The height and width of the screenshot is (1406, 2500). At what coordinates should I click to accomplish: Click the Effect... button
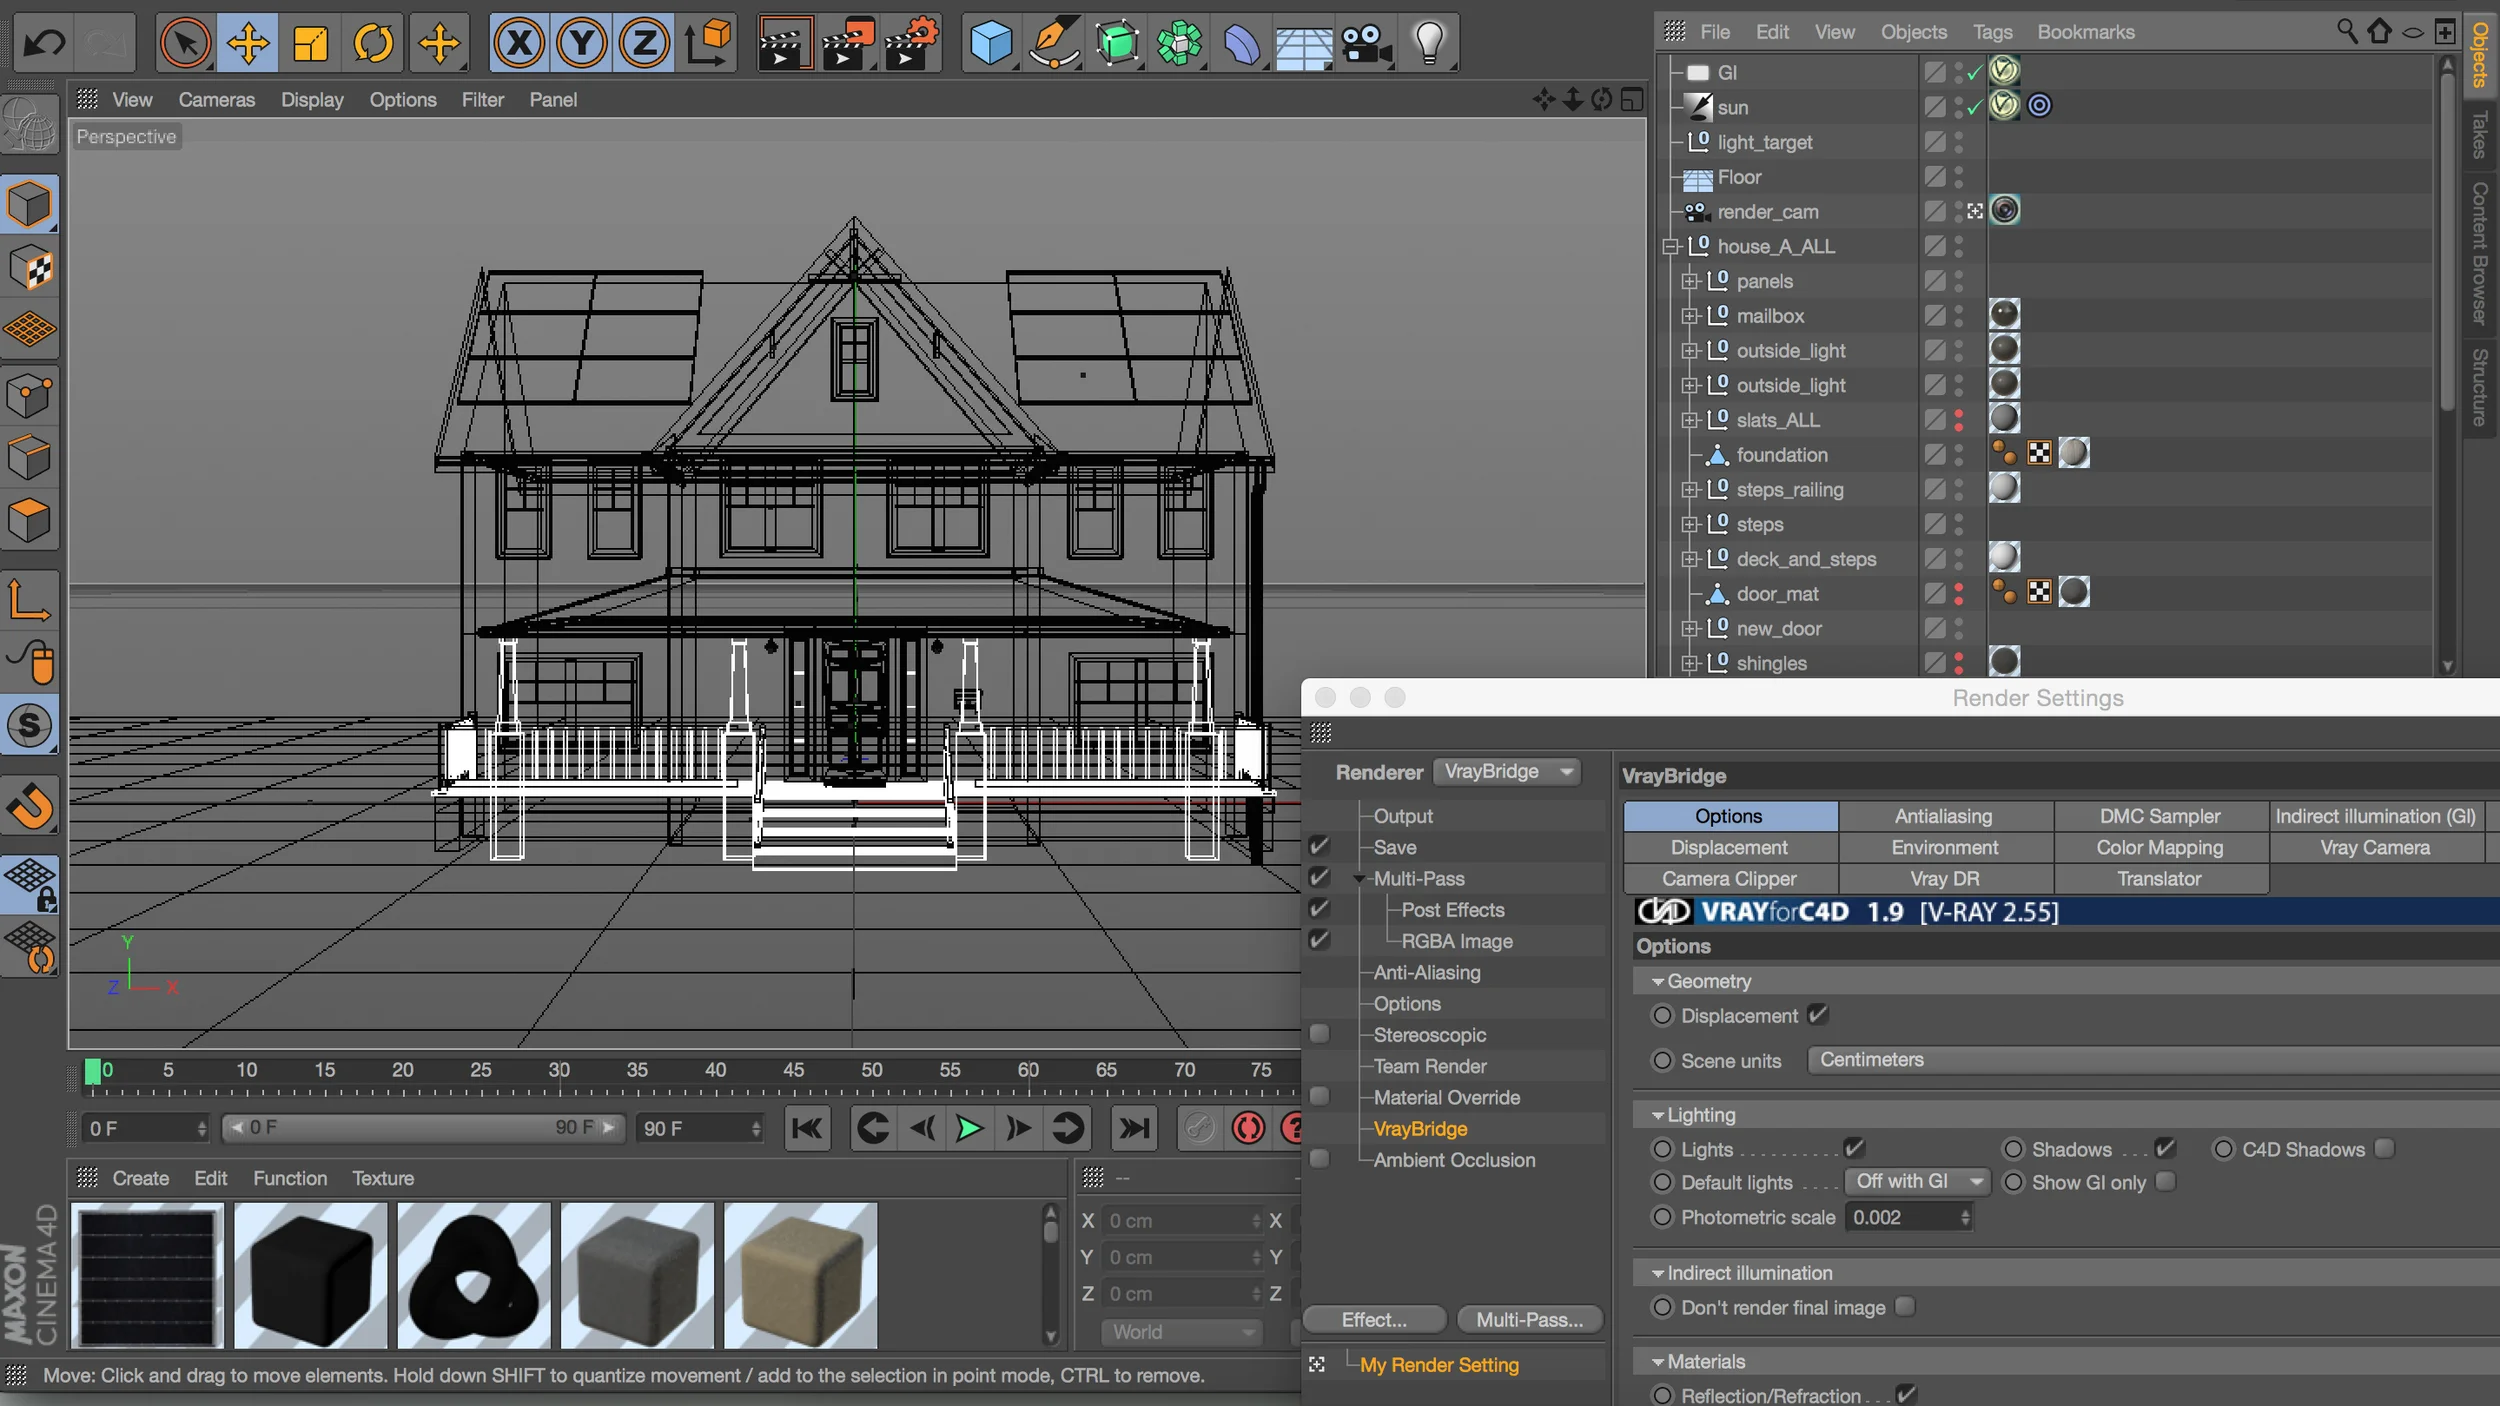1374,1320
